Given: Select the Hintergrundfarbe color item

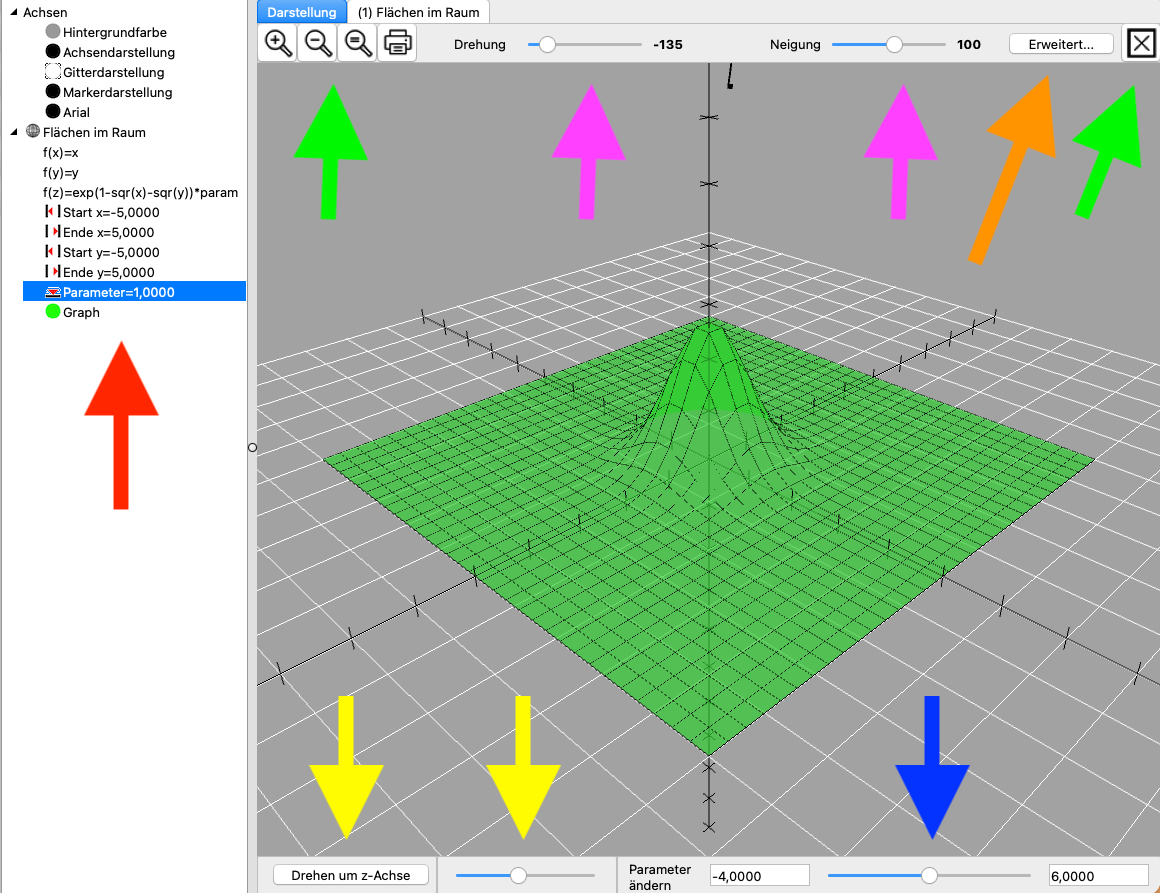Looking at the screenshot, I should (x=114, y=32).
